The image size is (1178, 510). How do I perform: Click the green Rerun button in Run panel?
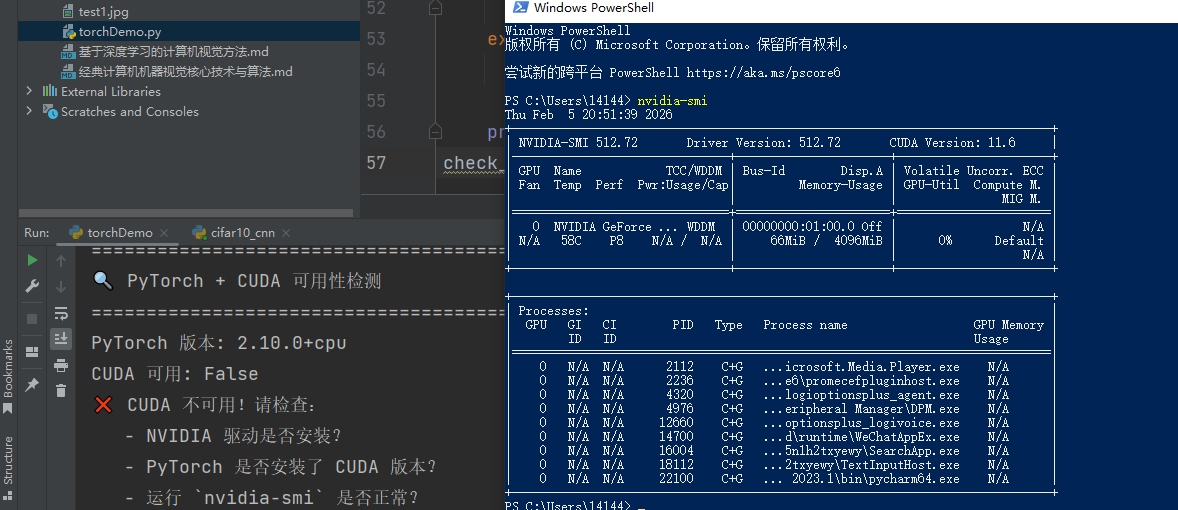32,260
